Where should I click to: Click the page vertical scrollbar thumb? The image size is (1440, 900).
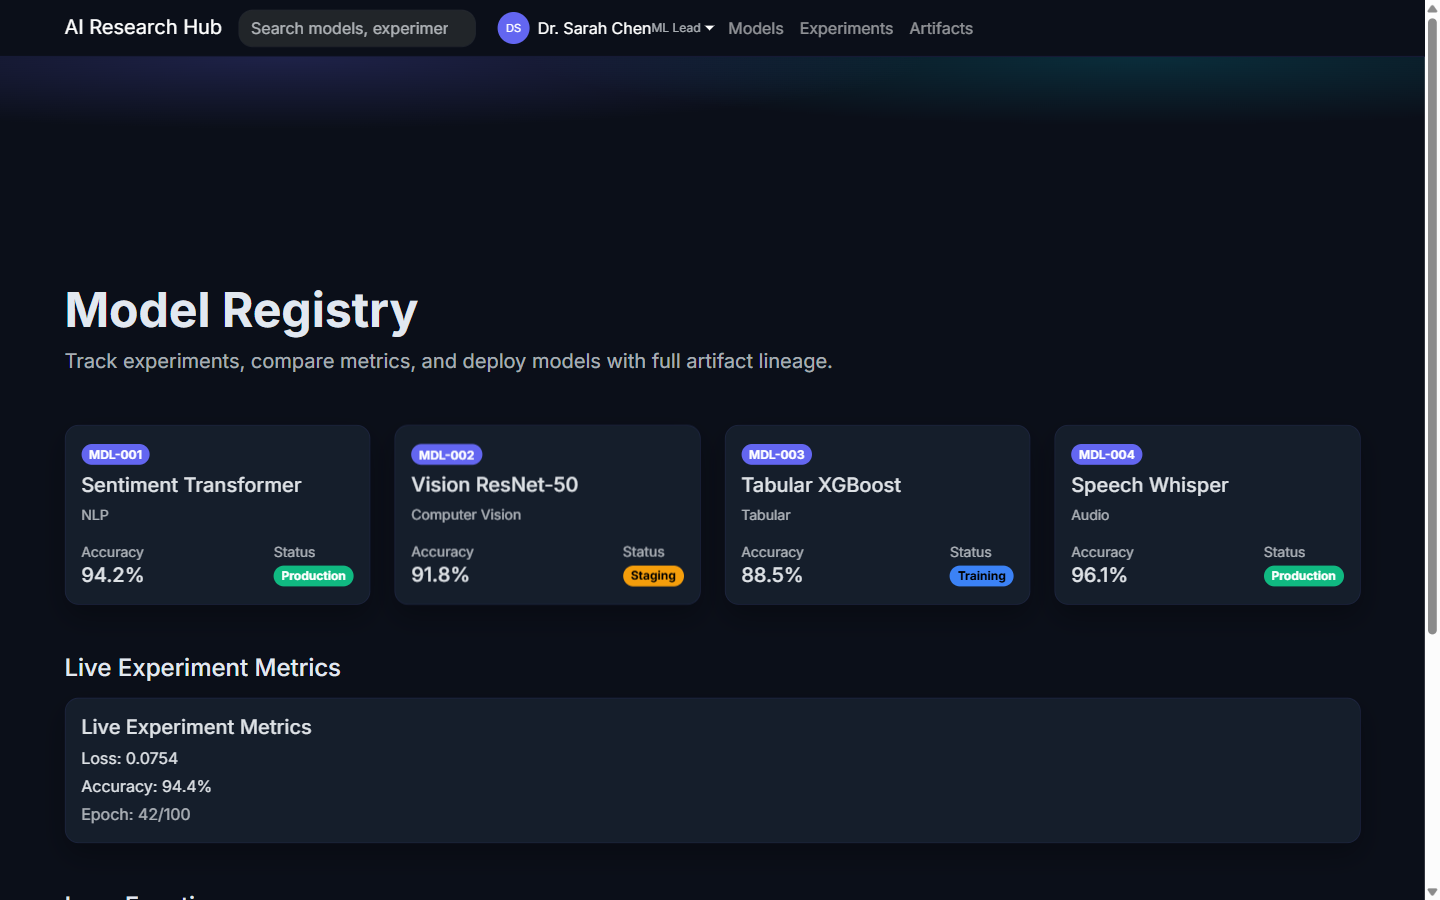point(1432,325)
